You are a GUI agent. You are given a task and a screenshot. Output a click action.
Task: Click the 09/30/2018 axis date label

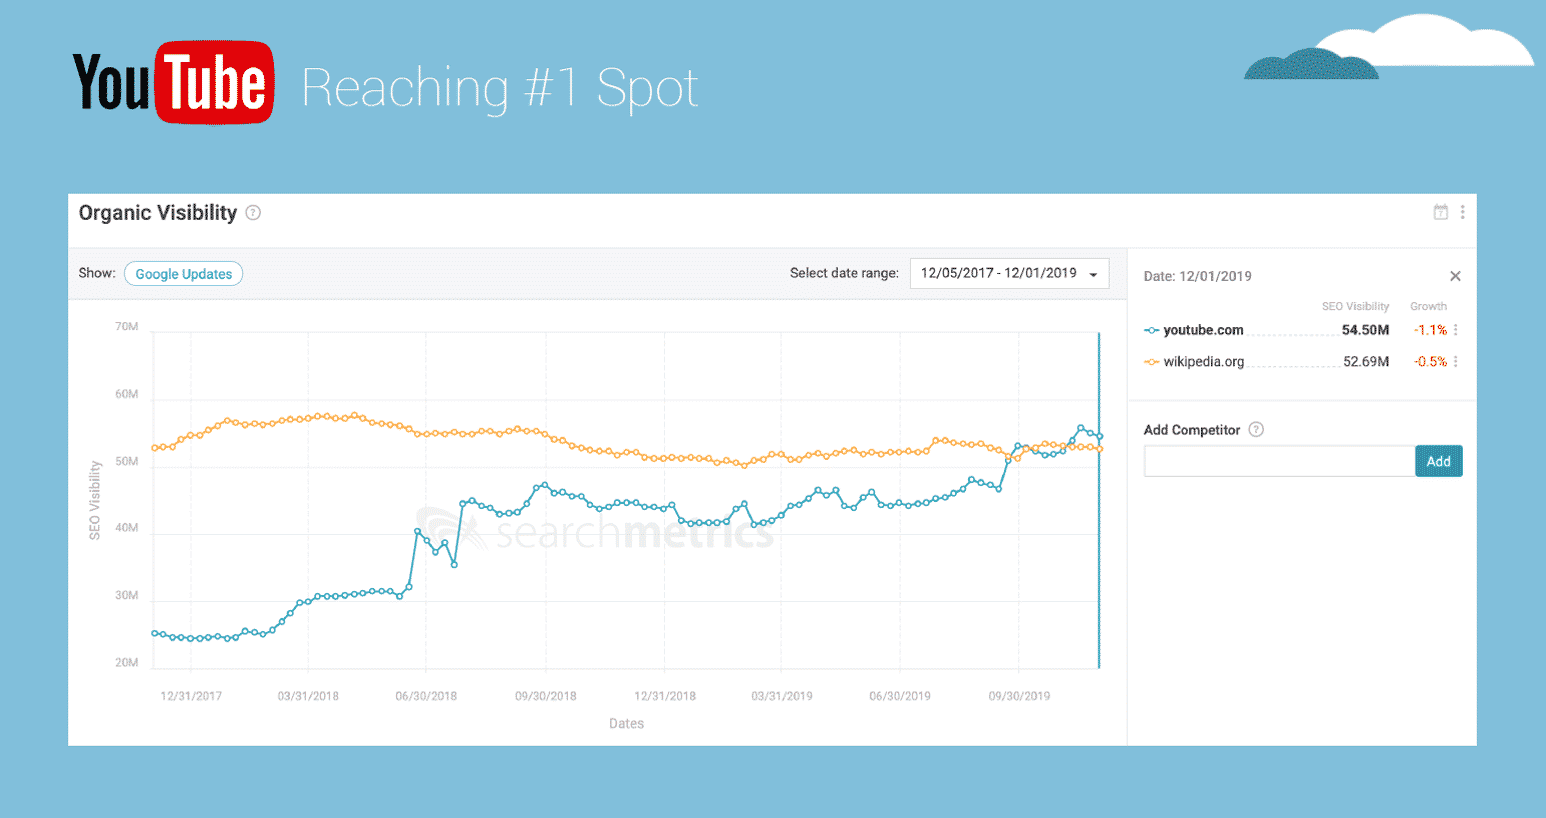tap(546, 696)
